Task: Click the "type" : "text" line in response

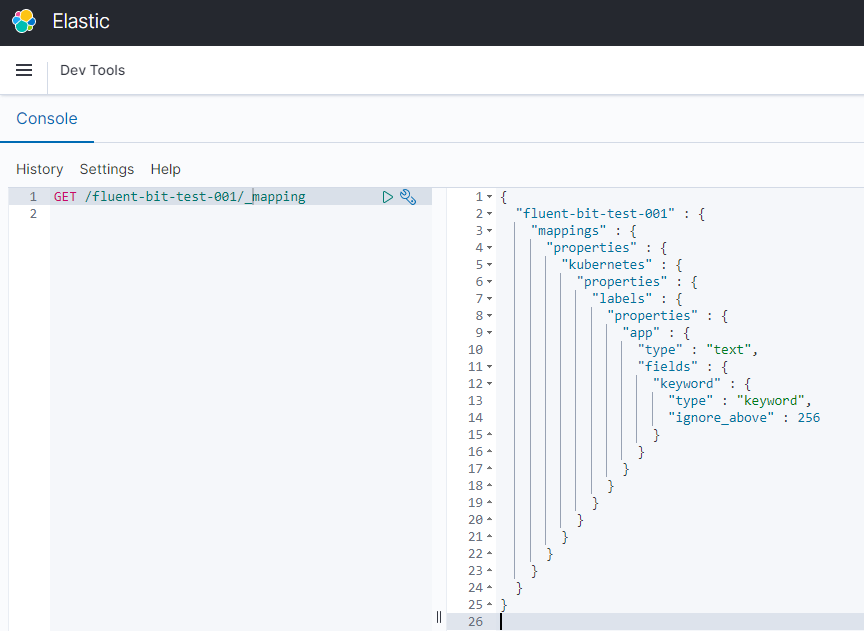Action: [698, 350]
